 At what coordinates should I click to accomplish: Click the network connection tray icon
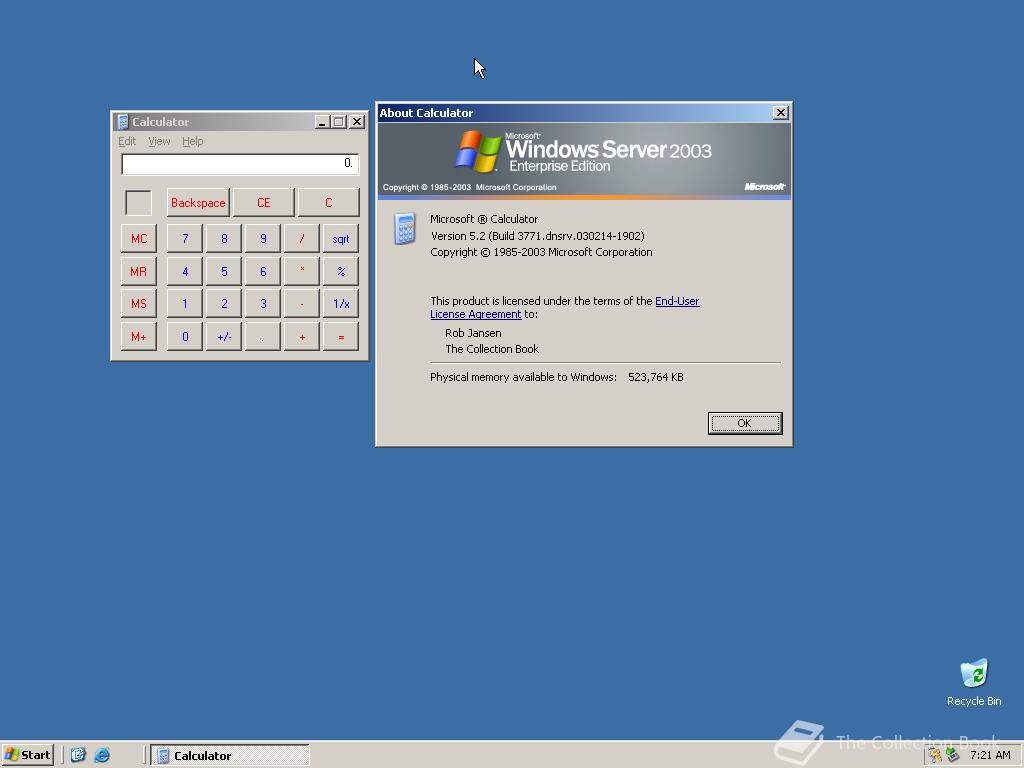[x=953, y=755]
